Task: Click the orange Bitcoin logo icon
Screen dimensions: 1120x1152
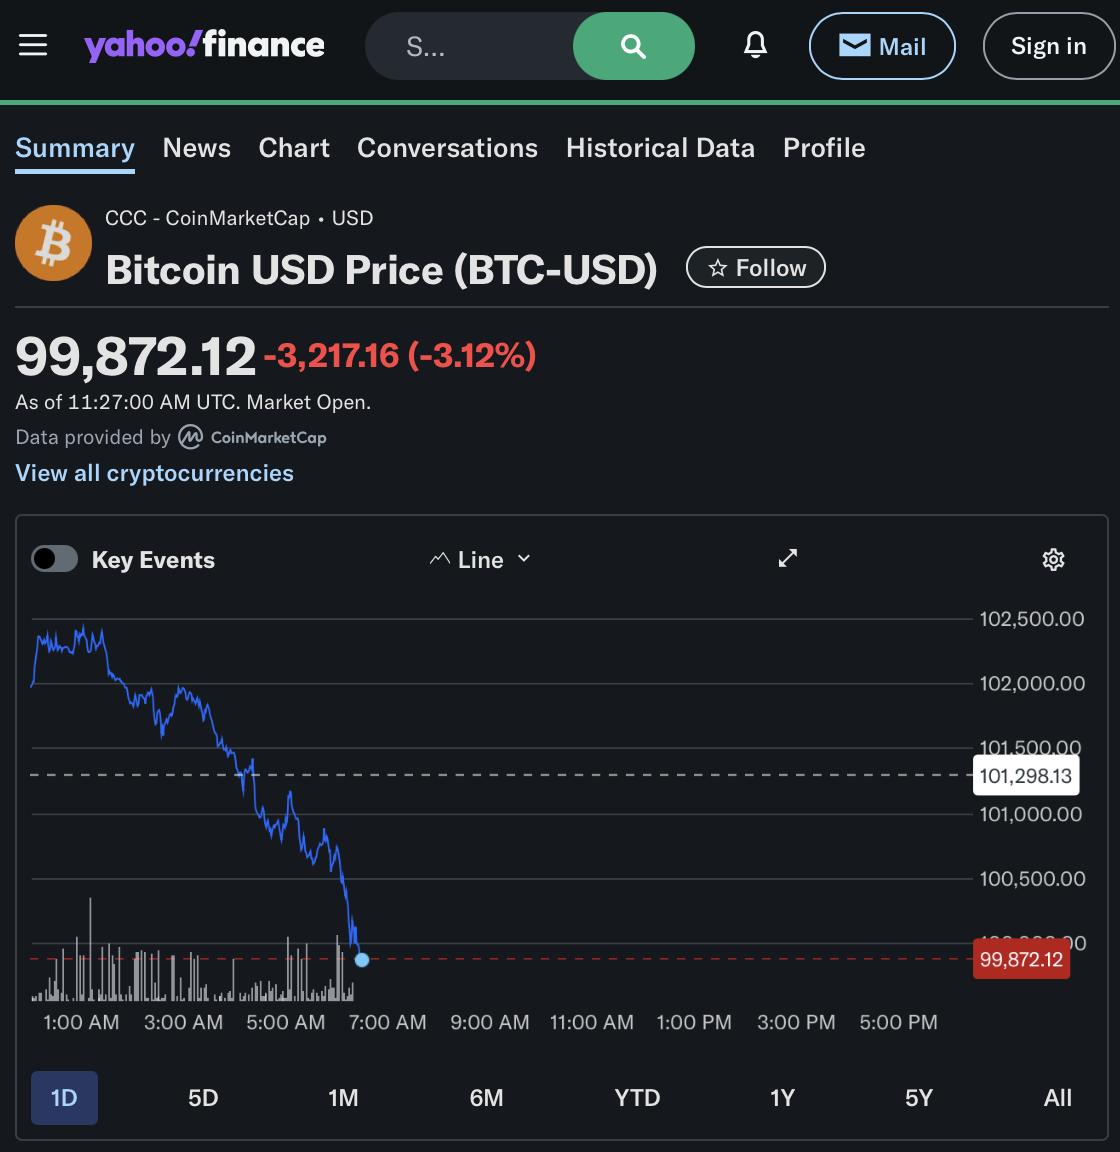Action: (53, 243)
